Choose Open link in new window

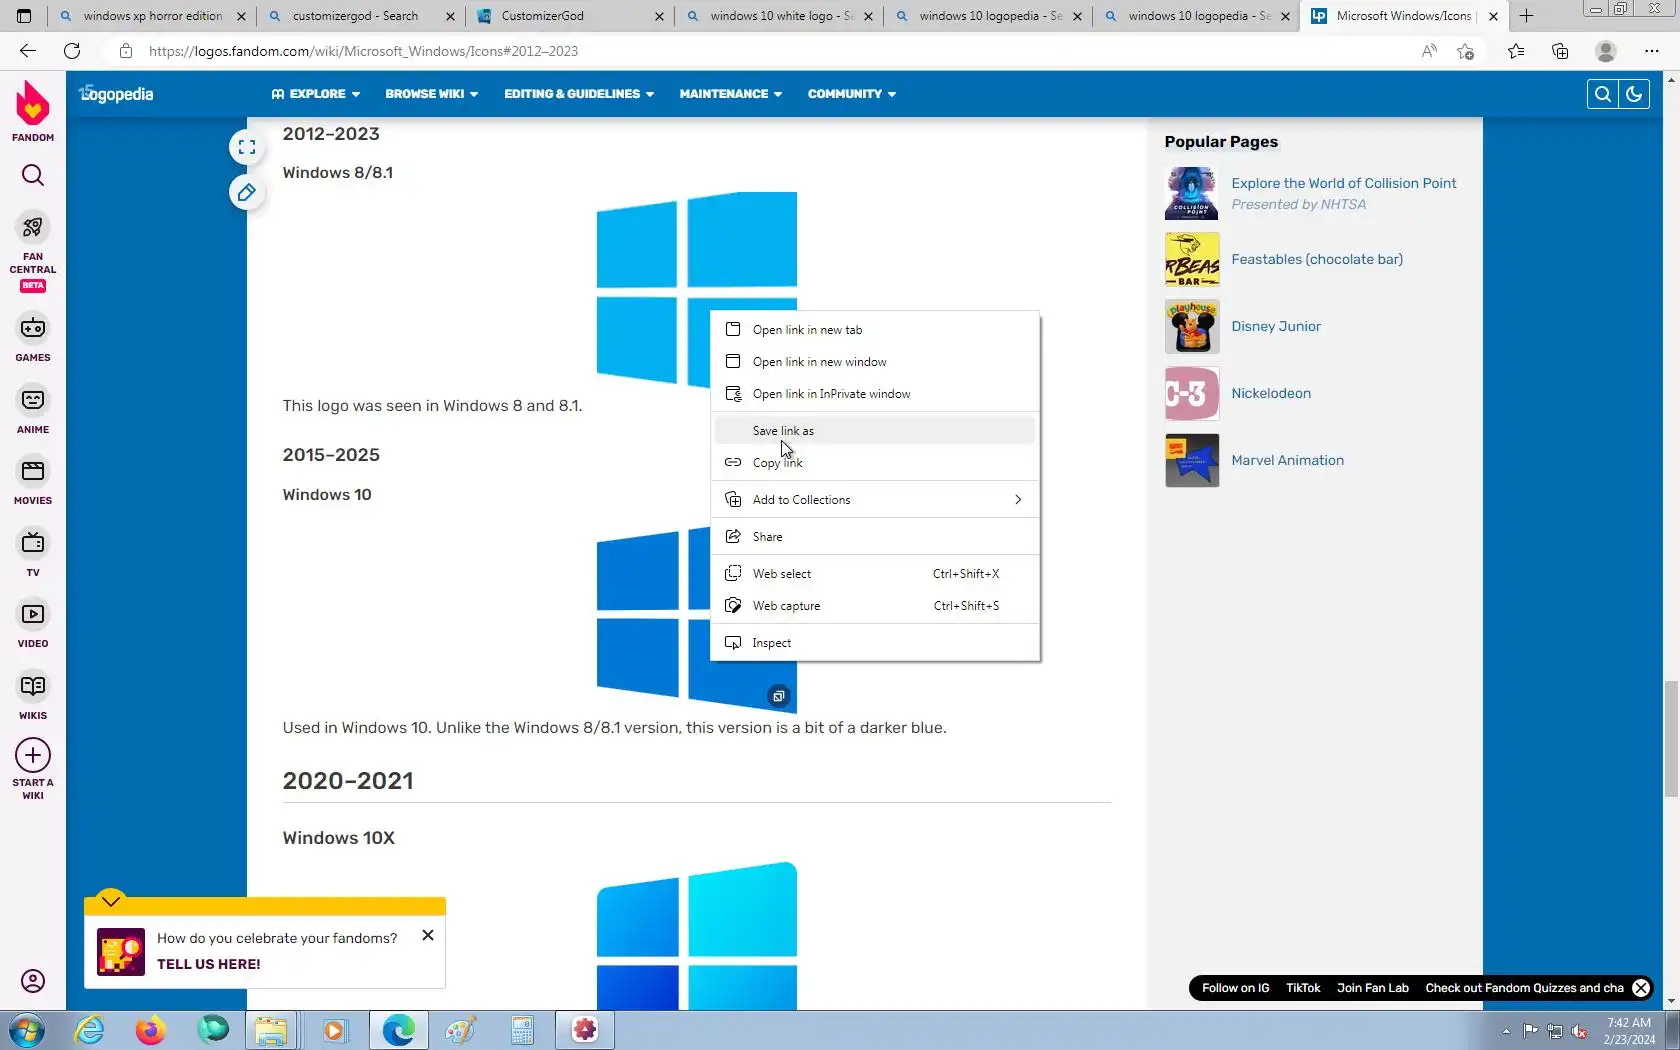click(875, 362)
